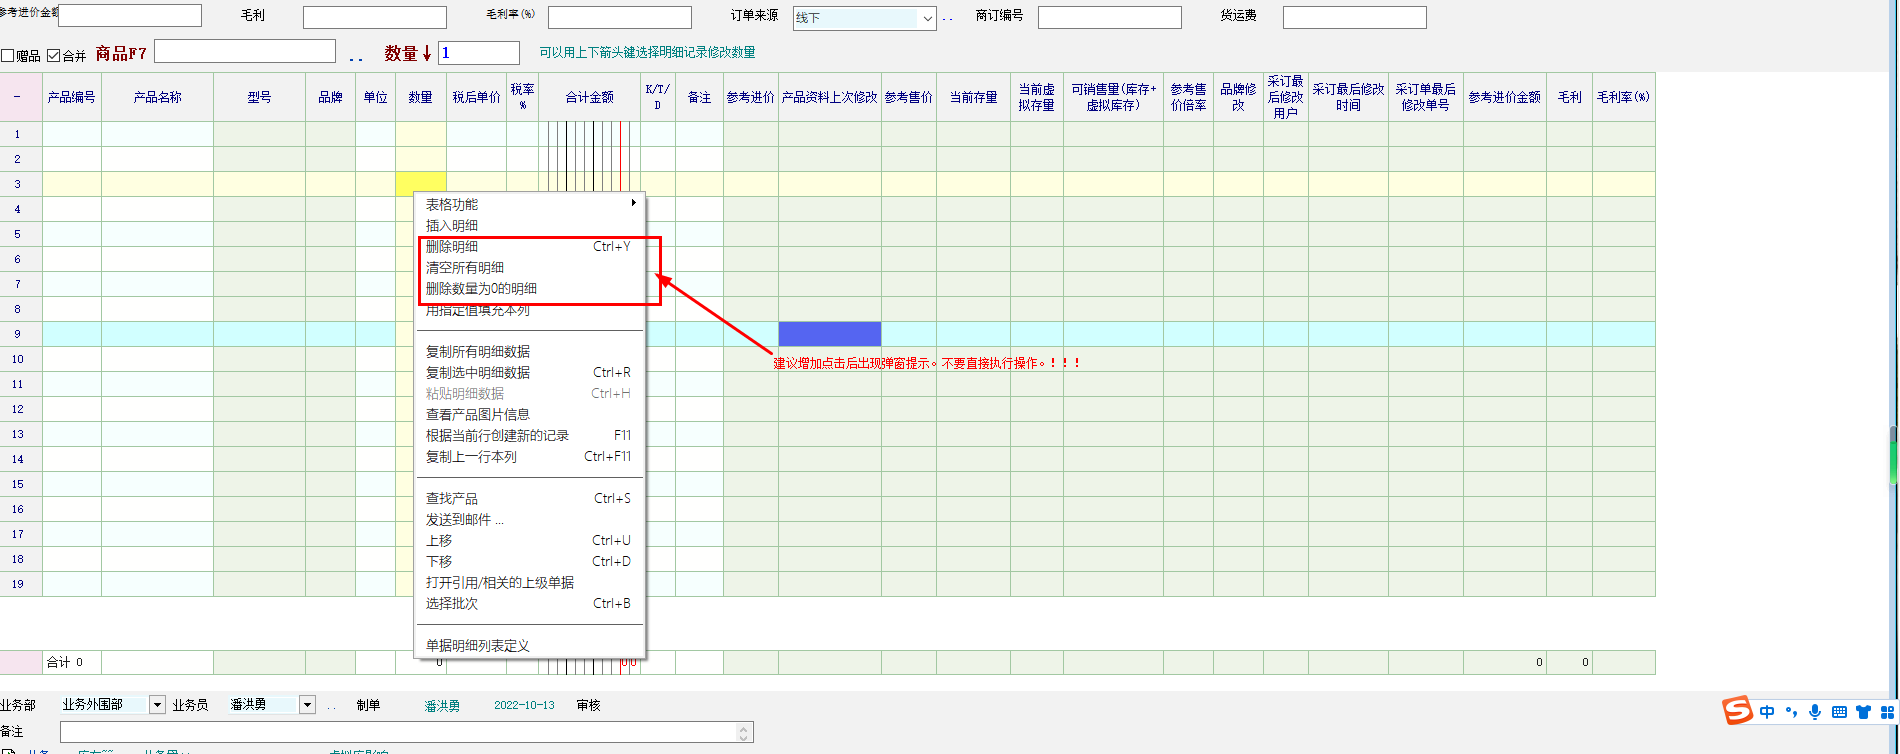Choose 删除明细 from the context menu
The image size is (1900, 754).
452,246
